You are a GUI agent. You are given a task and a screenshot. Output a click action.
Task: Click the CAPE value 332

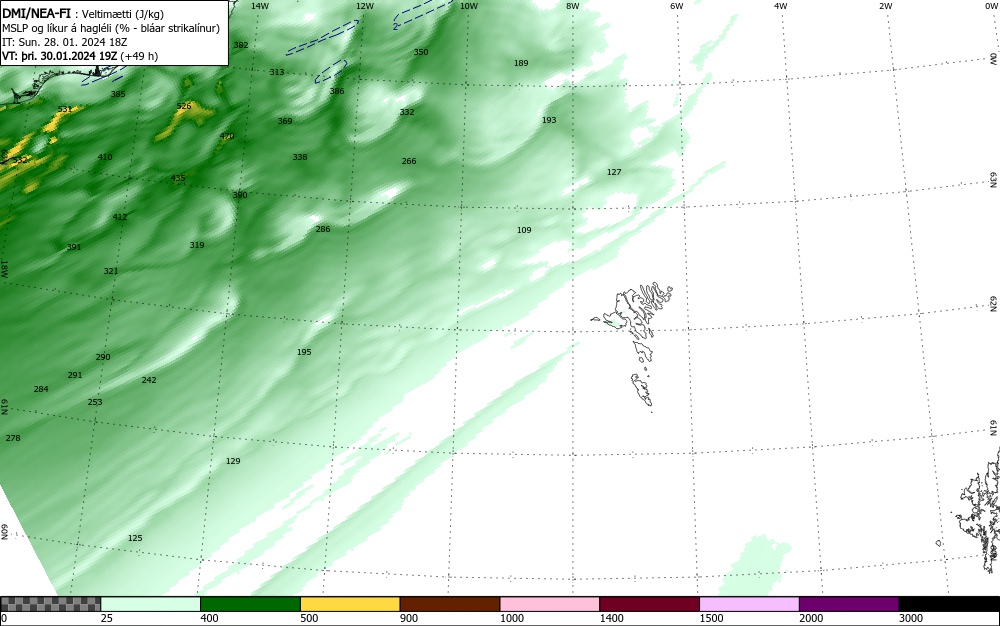coord(407,112)
